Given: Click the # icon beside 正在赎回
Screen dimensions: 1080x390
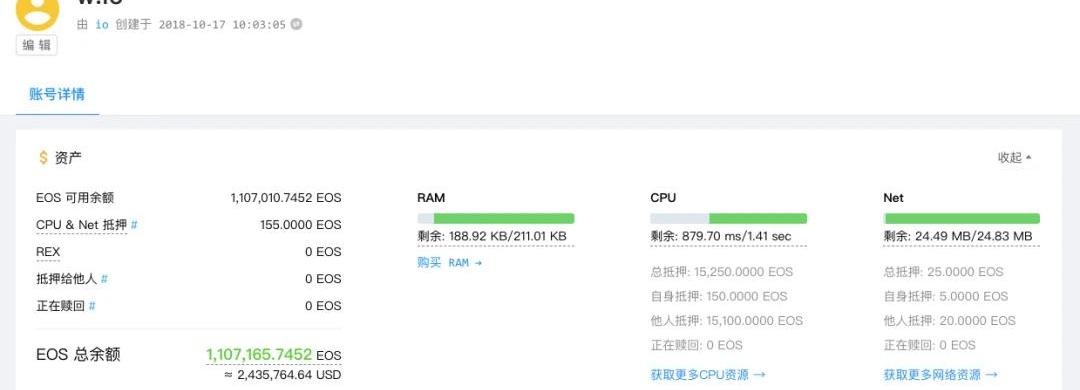Looking at the screenshot, I should [92, 306].
